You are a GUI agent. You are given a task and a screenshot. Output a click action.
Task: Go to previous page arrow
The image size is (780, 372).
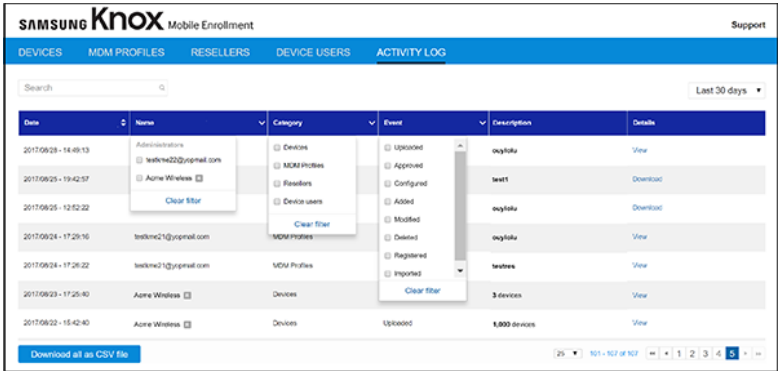[x=665, y=354]
